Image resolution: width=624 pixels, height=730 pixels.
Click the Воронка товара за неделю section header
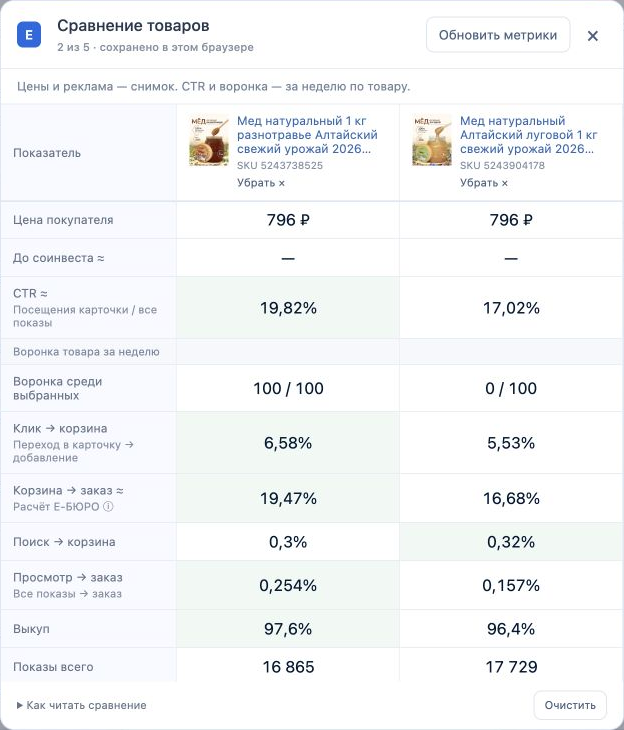pyautogui.click(x=86, y=351)
